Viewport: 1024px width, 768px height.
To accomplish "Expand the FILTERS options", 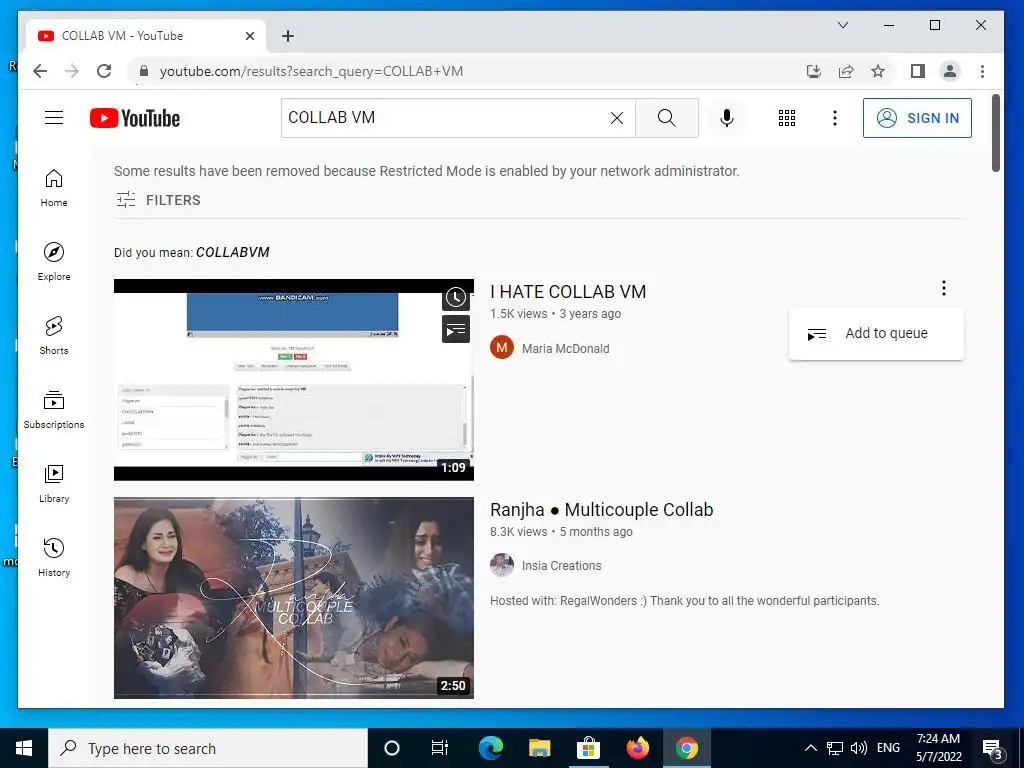I will click(158, 200).
